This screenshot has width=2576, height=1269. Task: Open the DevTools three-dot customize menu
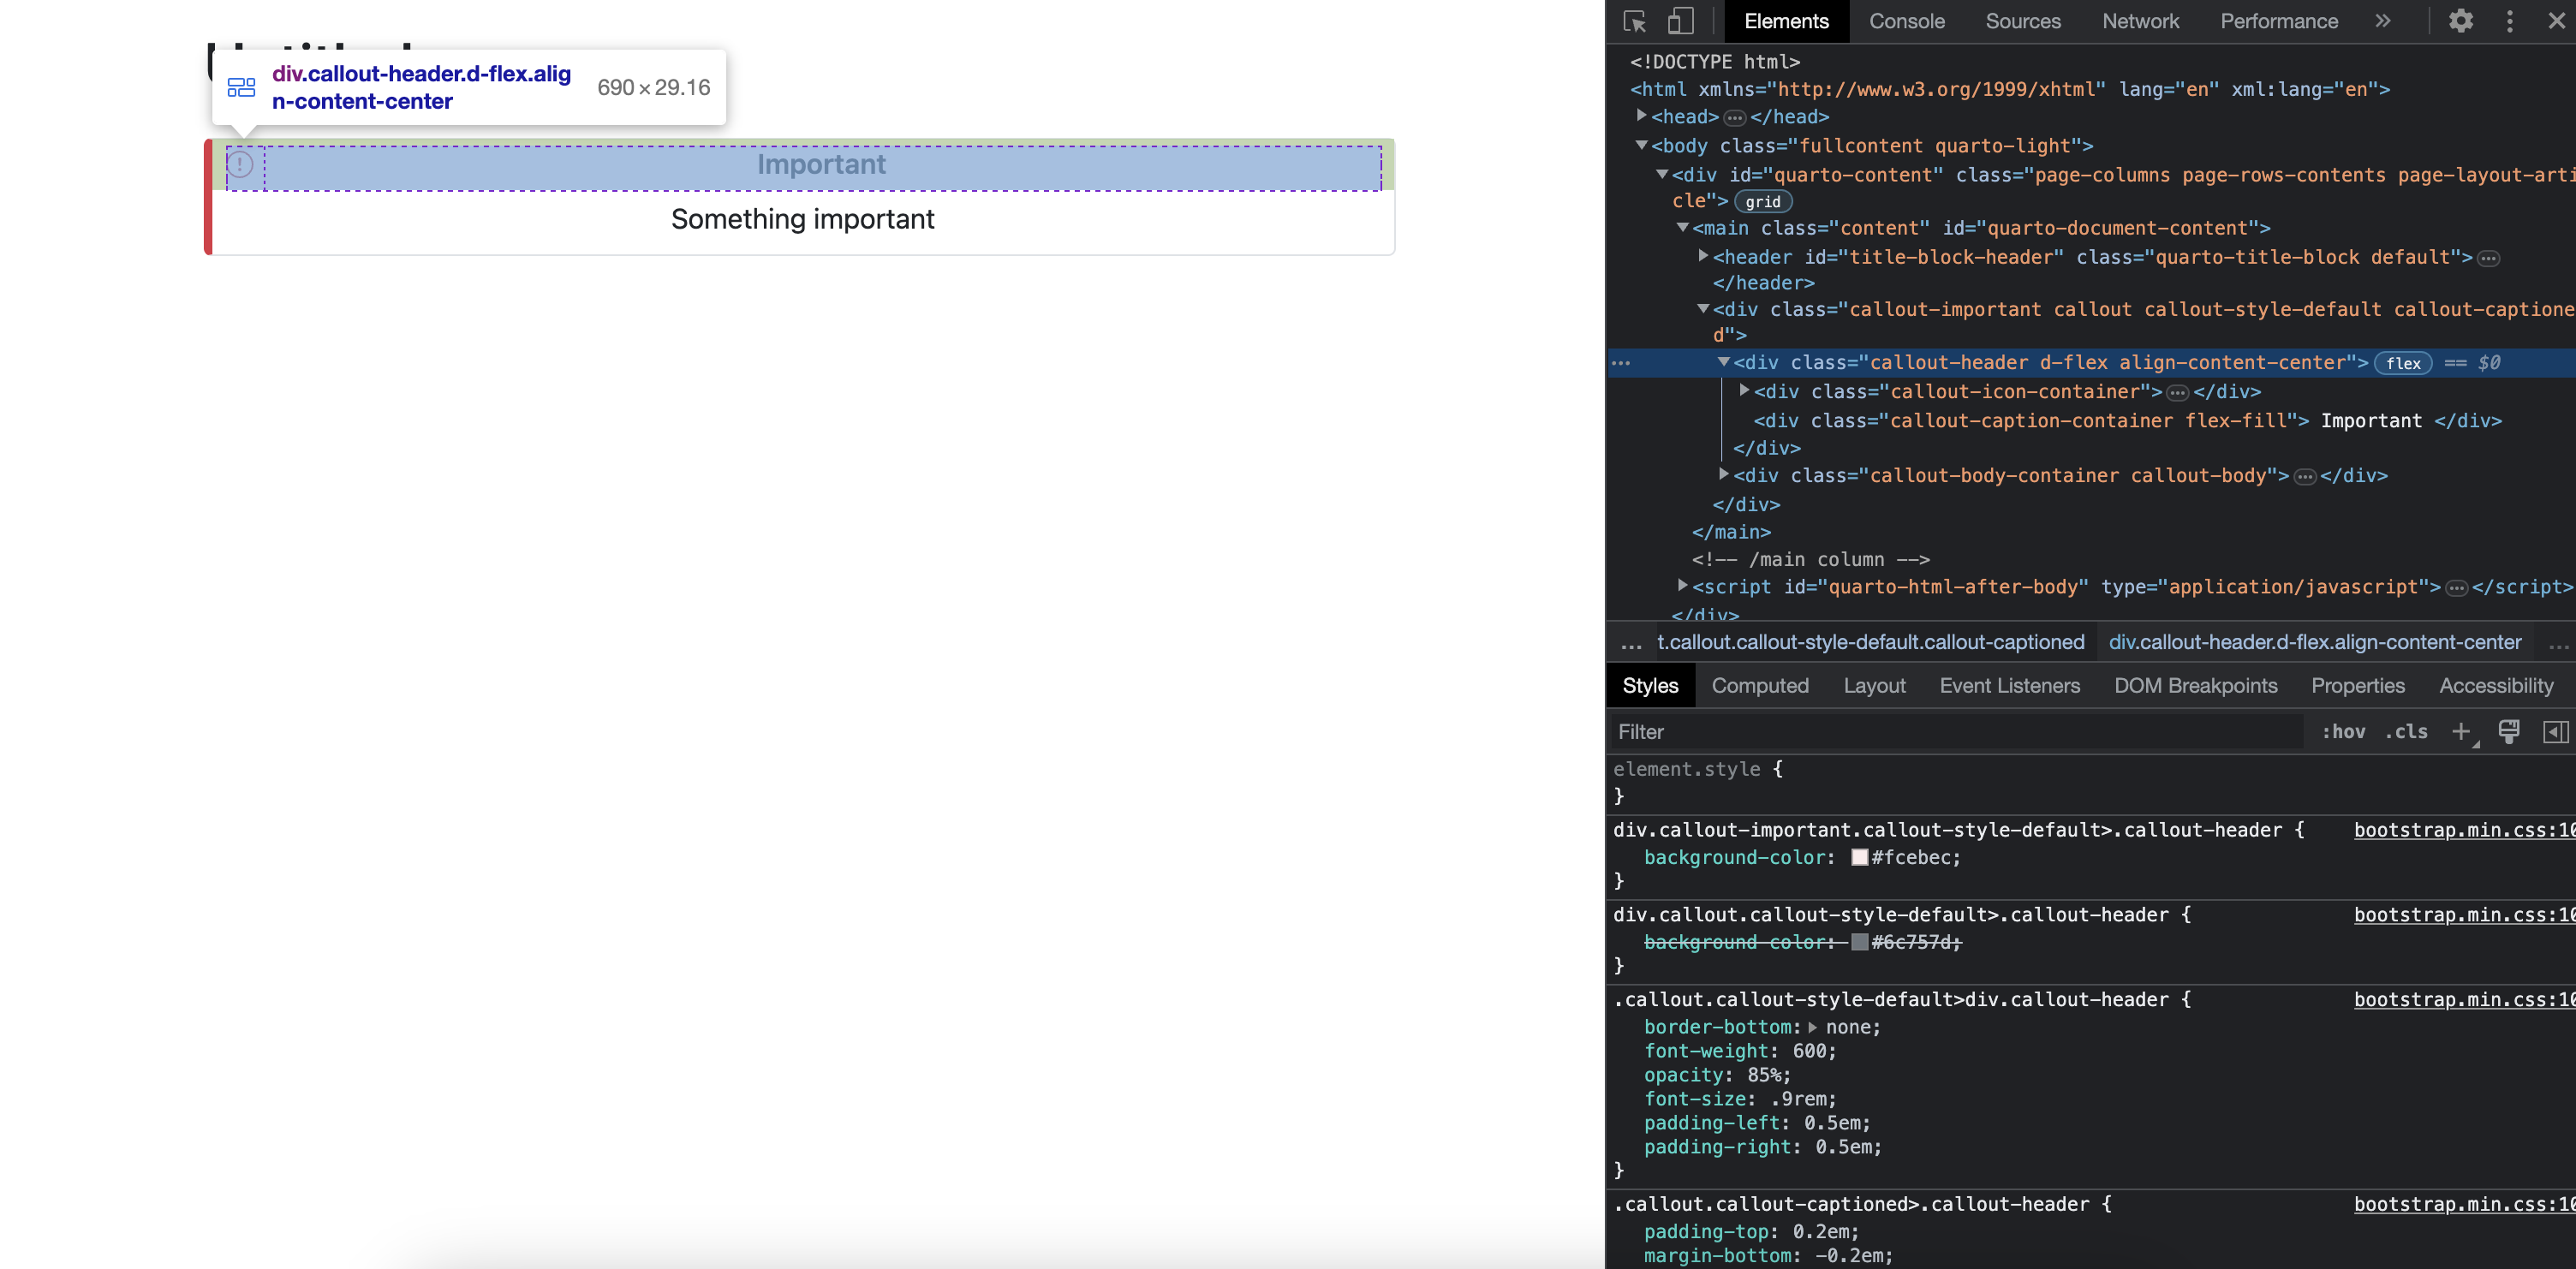(2509, 21)
